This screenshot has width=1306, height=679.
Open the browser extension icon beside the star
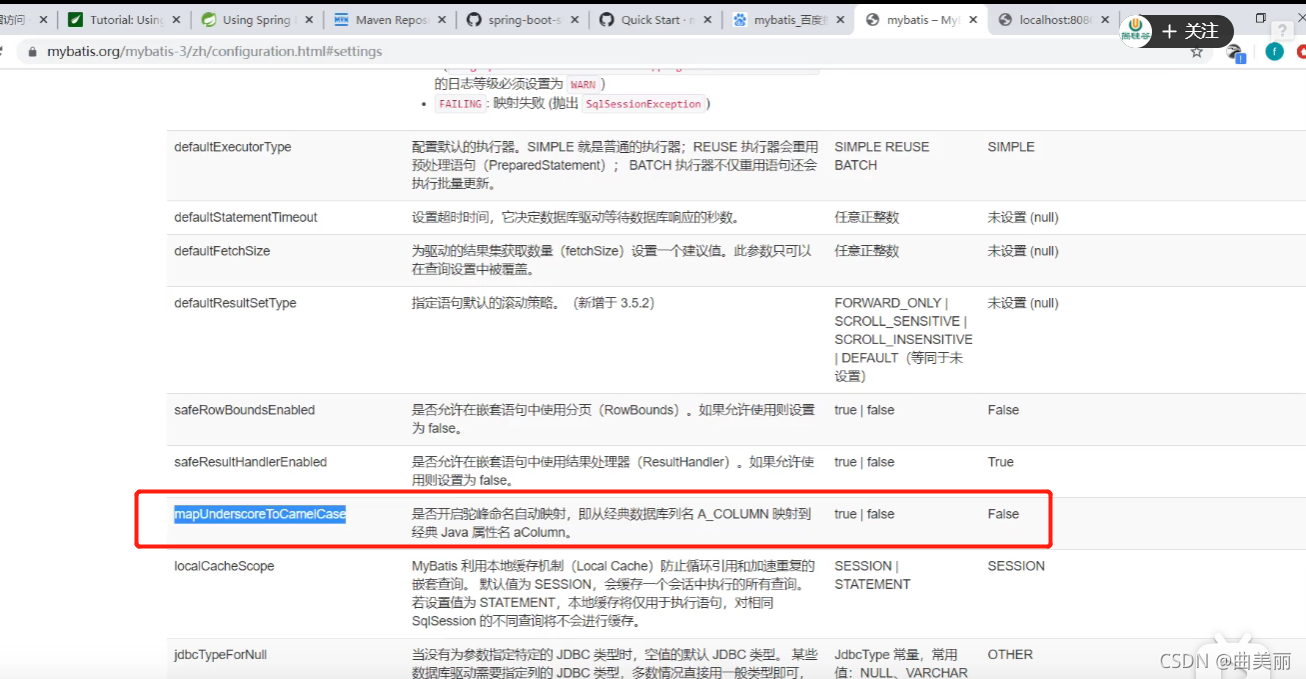(x=1235, y=52)
